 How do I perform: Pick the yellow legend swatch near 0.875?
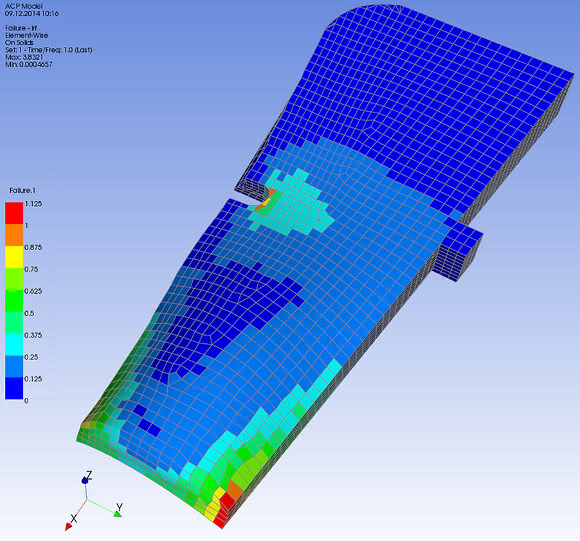[14, 257]
